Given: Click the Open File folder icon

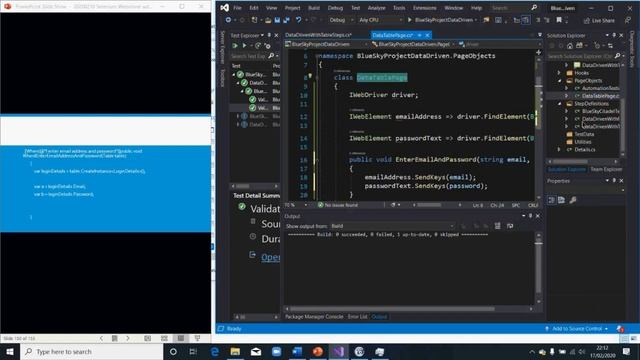Looking at the screenshot, I should [268, 20].
